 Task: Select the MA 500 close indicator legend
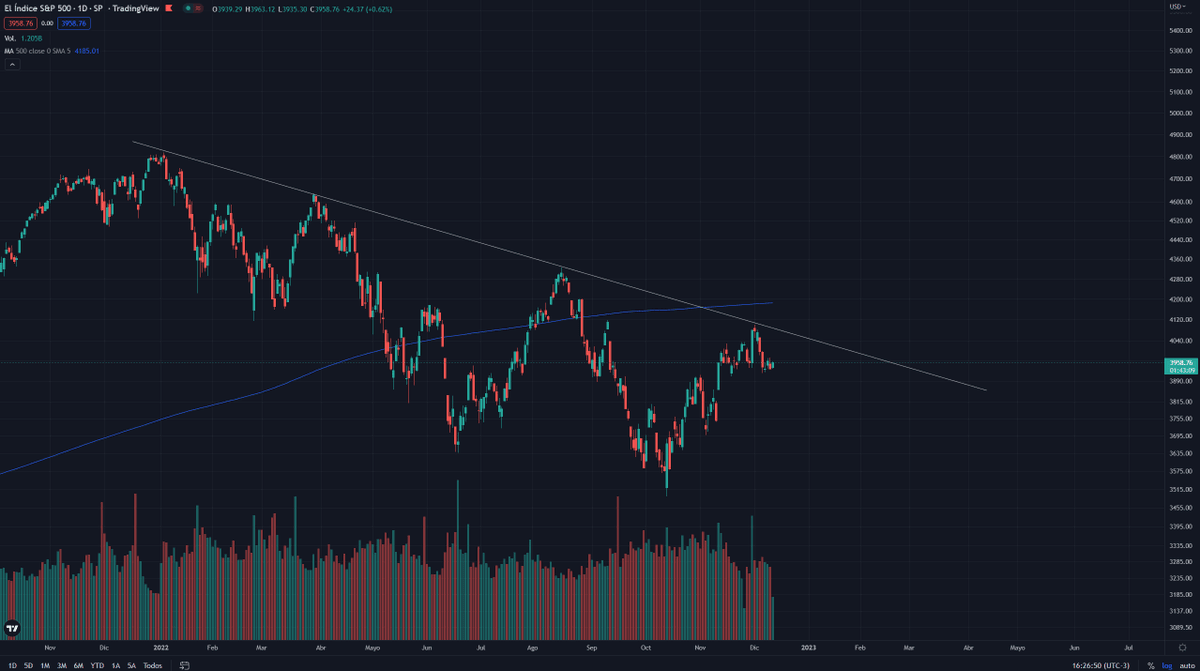[x=37, y=51]
